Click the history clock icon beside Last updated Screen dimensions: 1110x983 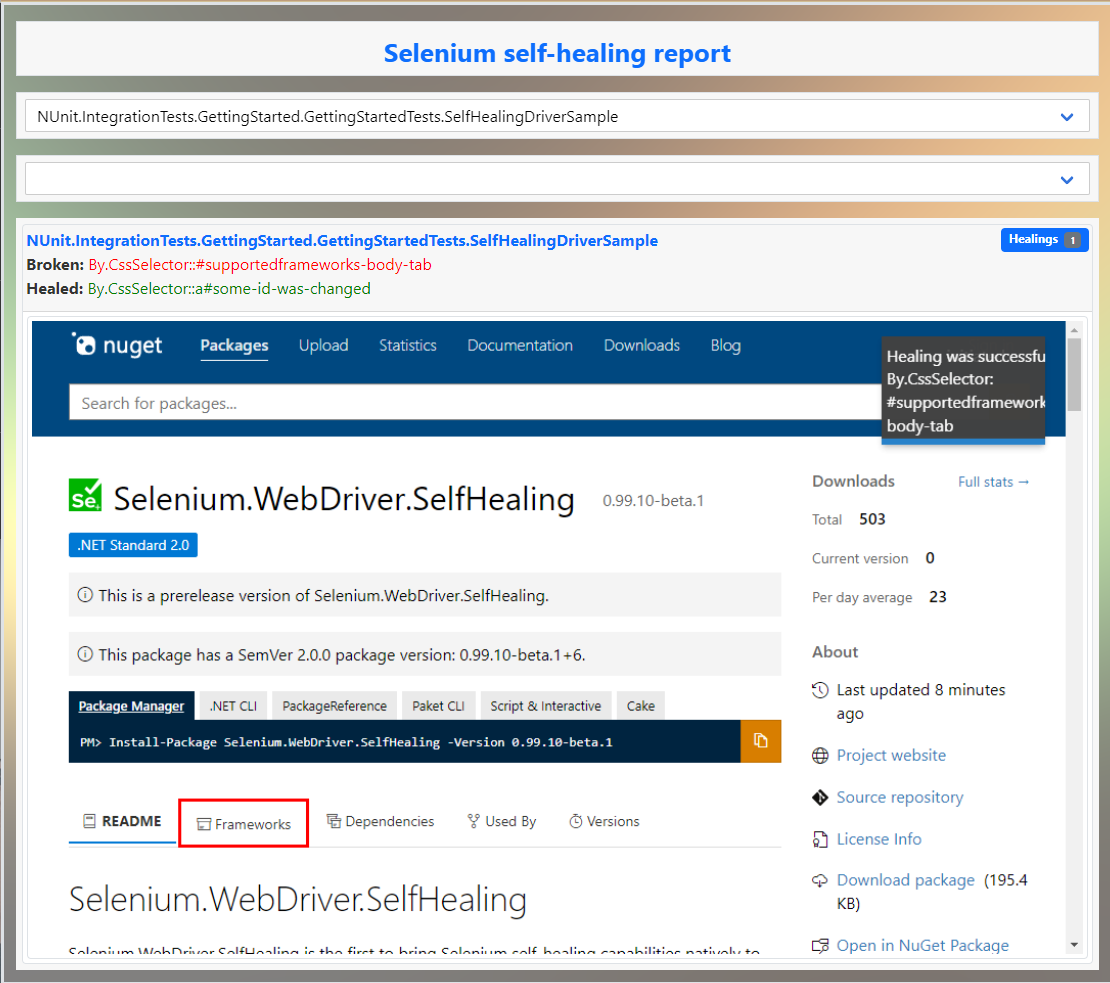820,690
